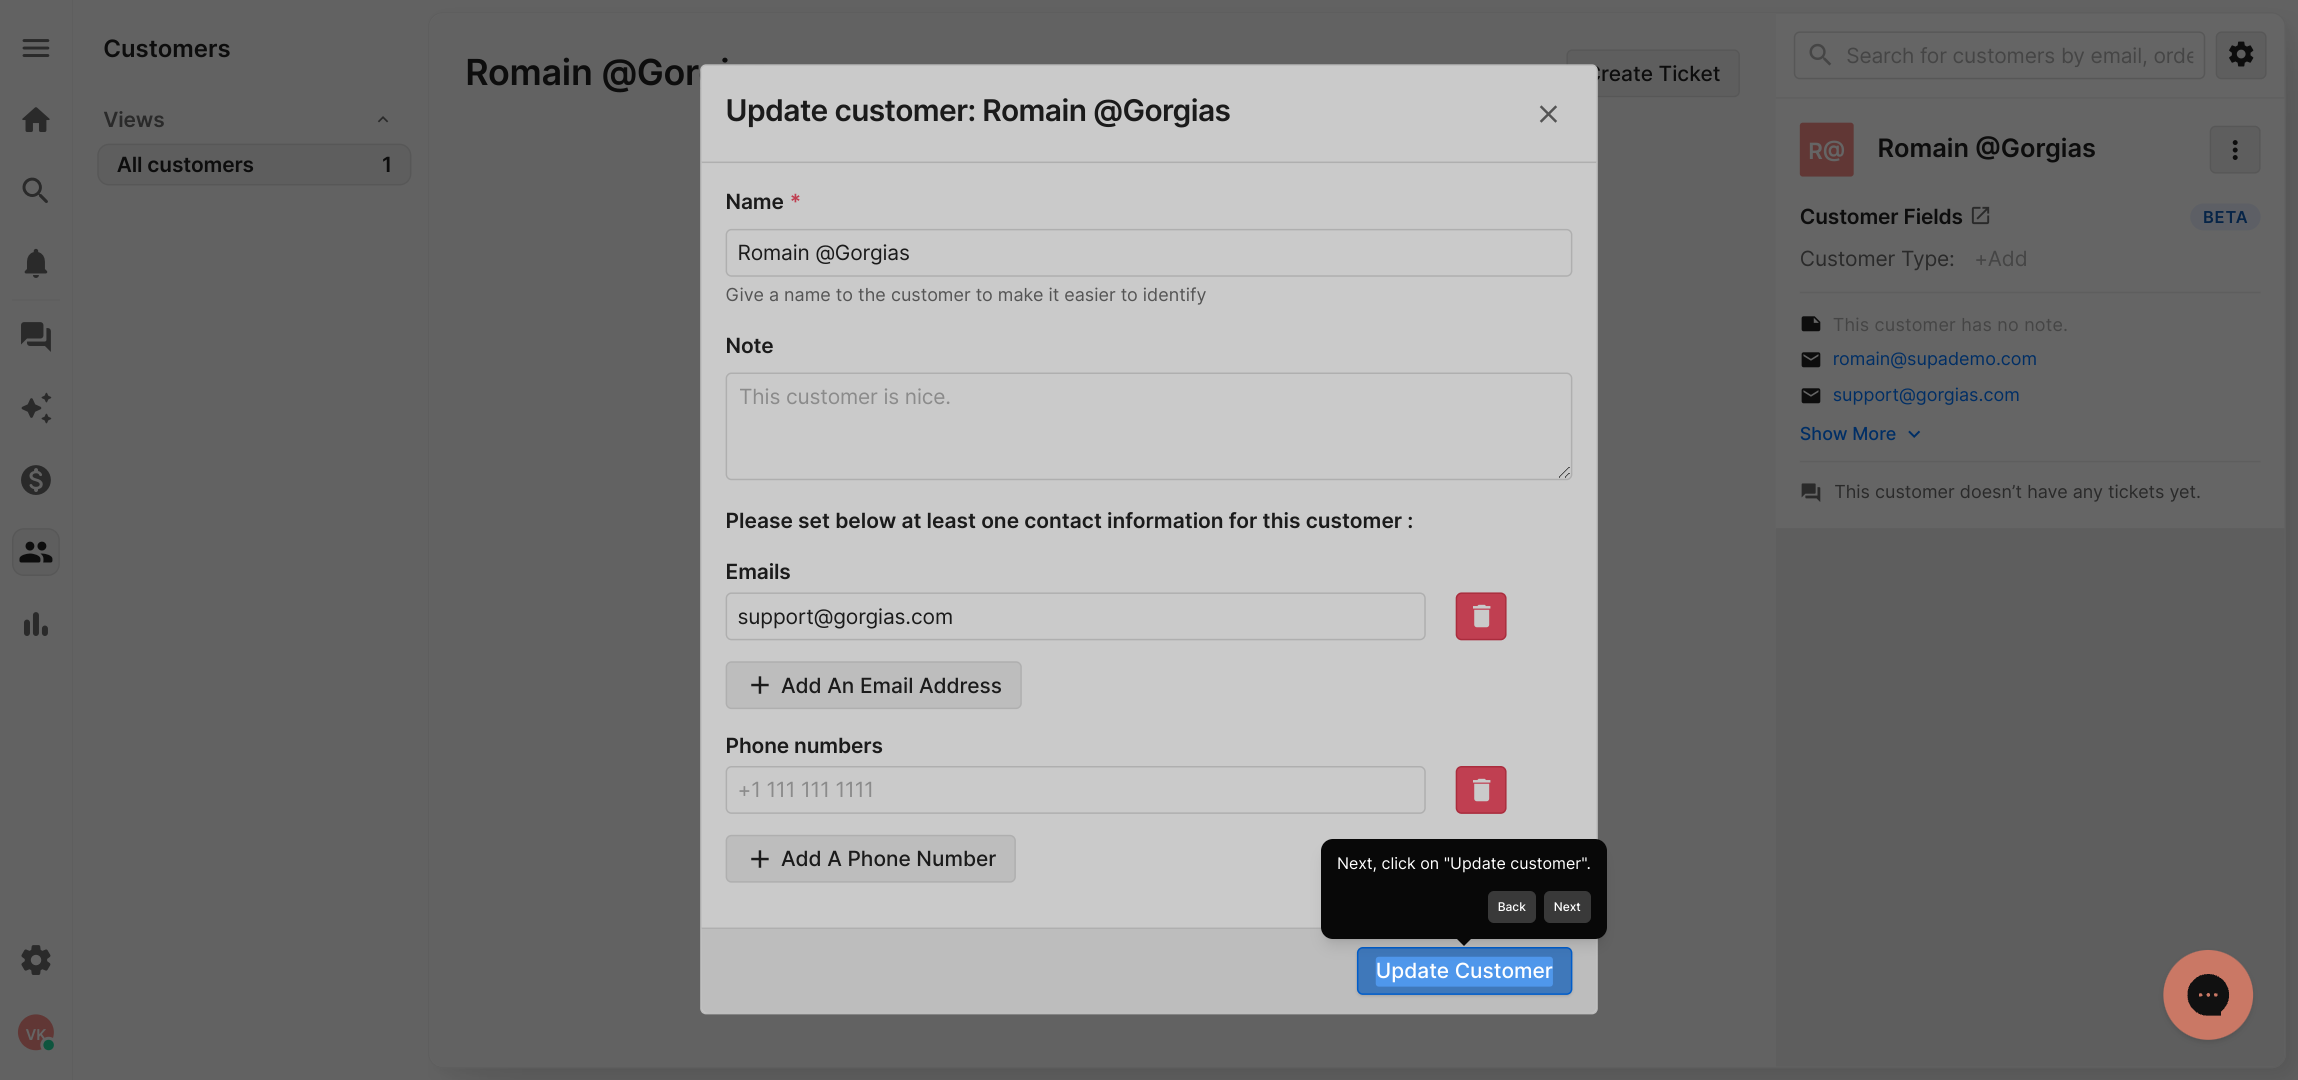Click the R@ customer avatar
2298x1080 pixels.
tap(1827, 150)
